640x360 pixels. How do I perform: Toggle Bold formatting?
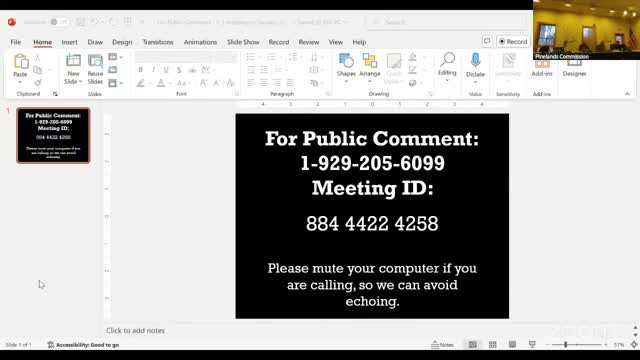coord(140,70)
